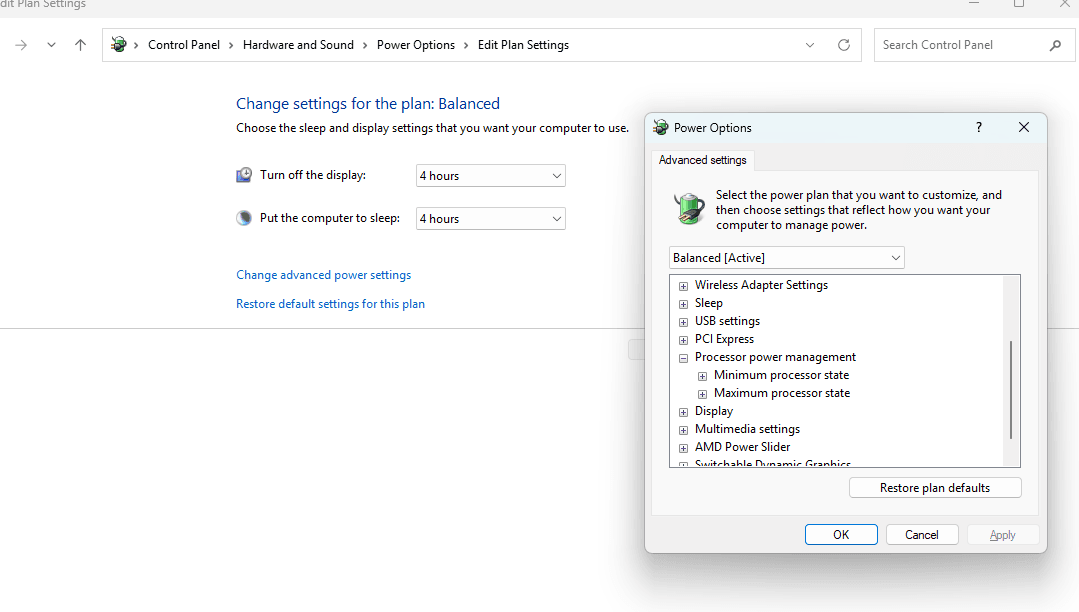Click the Up navigation arrow icon
Viewport: 1079px width, 612px height.
81,45
